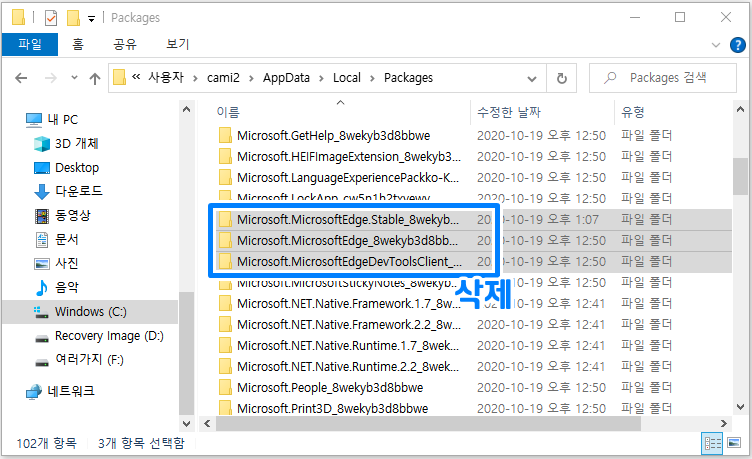Select Desktop in navigation pane
This screenshot has height=459, width=752.
[66, 167]
